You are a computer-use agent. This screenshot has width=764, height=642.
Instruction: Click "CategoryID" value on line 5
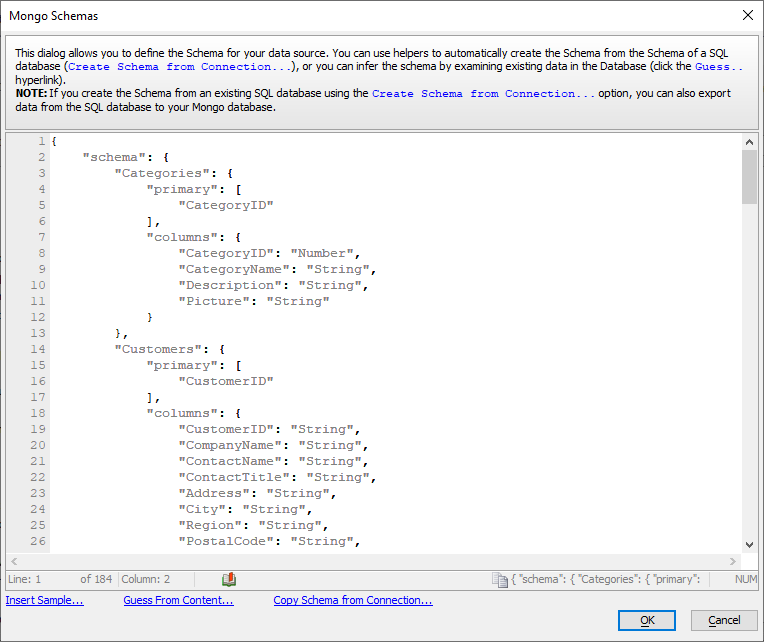[226, 206]
